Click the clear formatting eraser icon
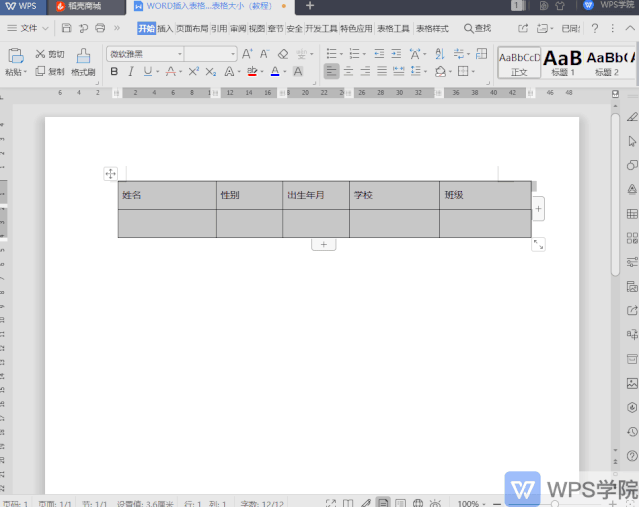The height and width of the screenshot is (507, 639). [x=283, y=54]
